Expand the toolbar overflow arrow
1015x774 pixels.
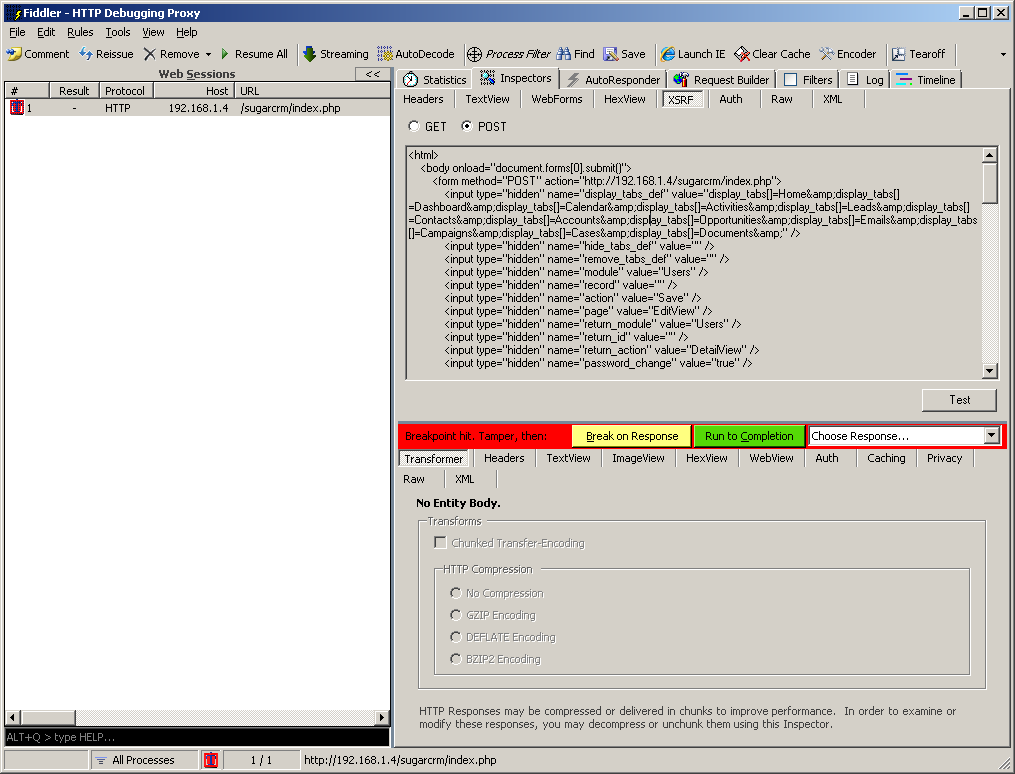tap(1003, 54)
